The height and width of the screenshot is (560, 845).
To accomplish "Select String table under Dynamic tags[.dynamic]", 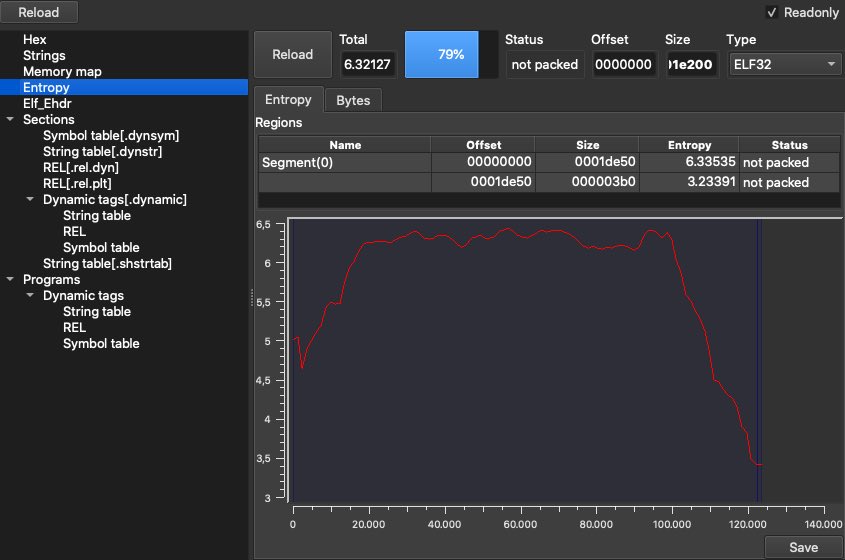I will [97, 216].
